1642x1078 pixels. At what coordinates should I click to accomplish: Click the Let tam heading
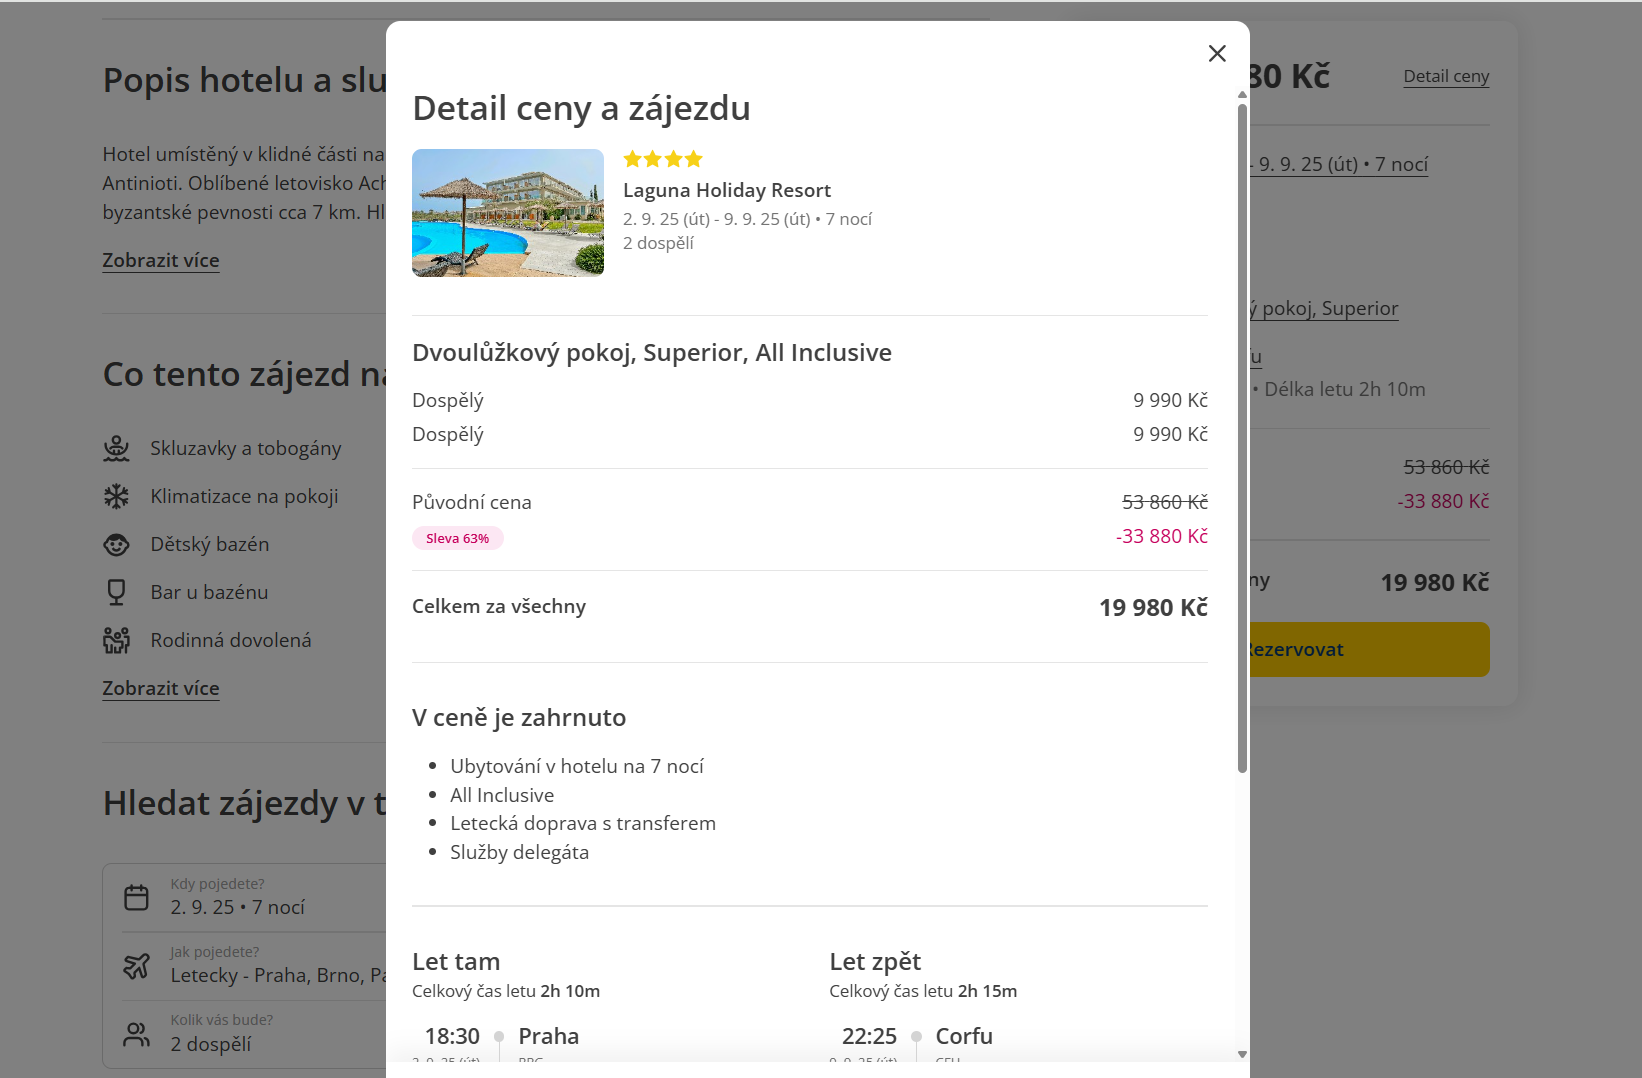pos(456,961)
